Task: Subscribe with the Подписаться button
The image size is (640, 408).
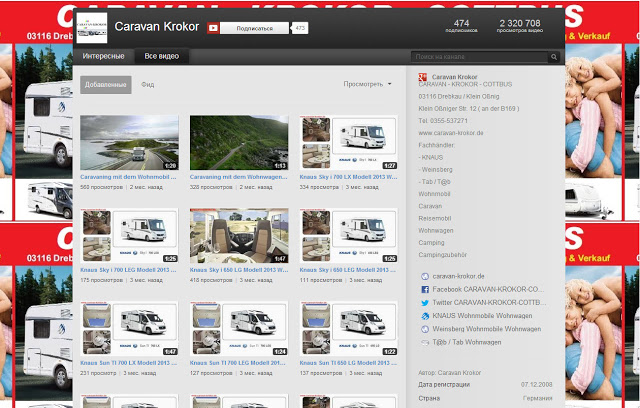Action: tap(254, 28)
